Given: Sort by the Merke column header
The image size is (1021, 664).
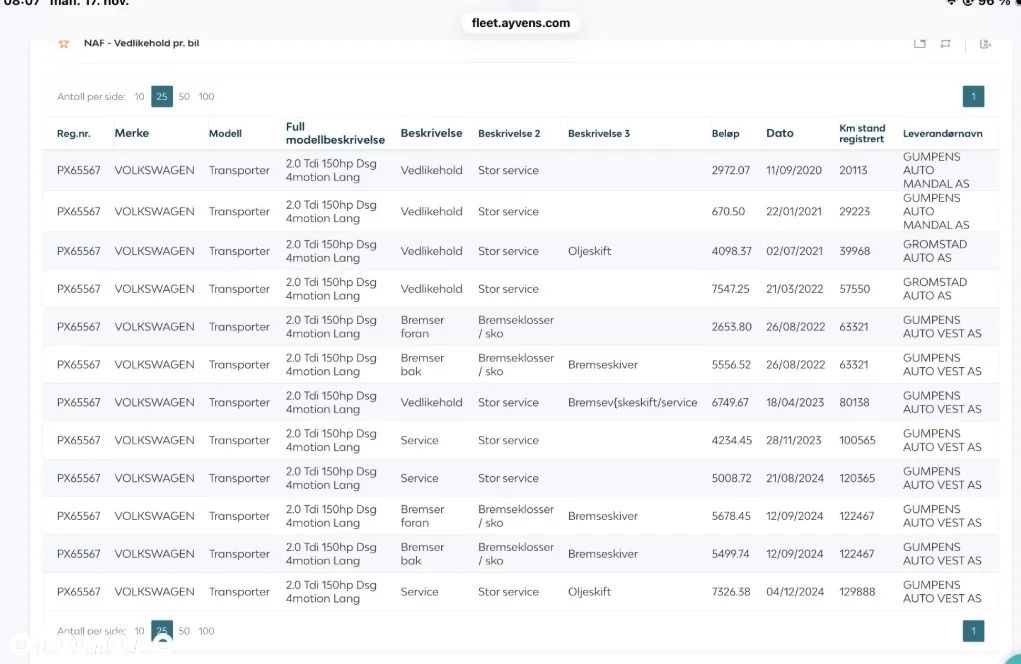Looking at the screenshot, I should click(132, 133).
